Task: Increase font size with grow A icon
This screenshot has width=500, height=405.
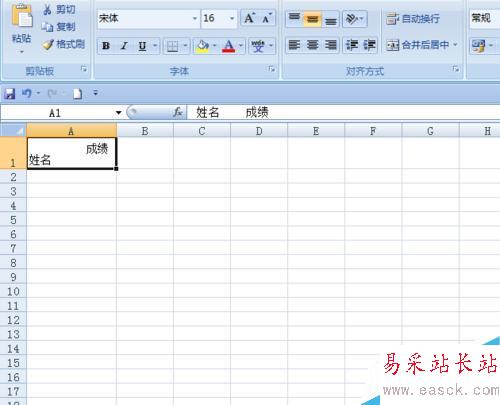Action: click(x=250, y=18)
